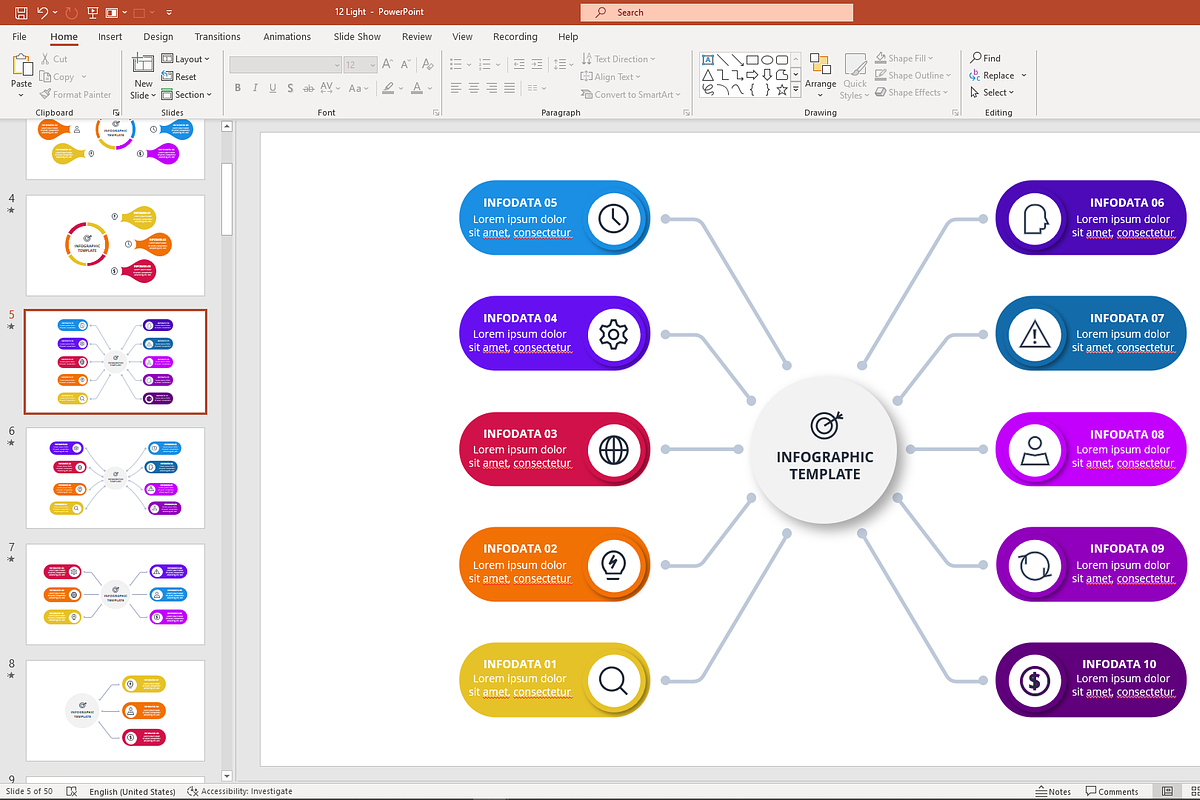Start slideshow from beginning icon in title bar

coord(93,13)
